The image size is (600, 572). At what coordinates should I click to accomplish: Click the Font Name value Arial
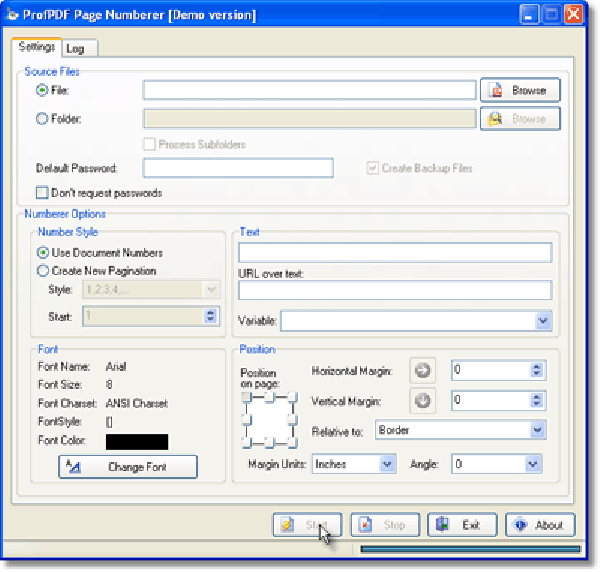coord(116,367)
